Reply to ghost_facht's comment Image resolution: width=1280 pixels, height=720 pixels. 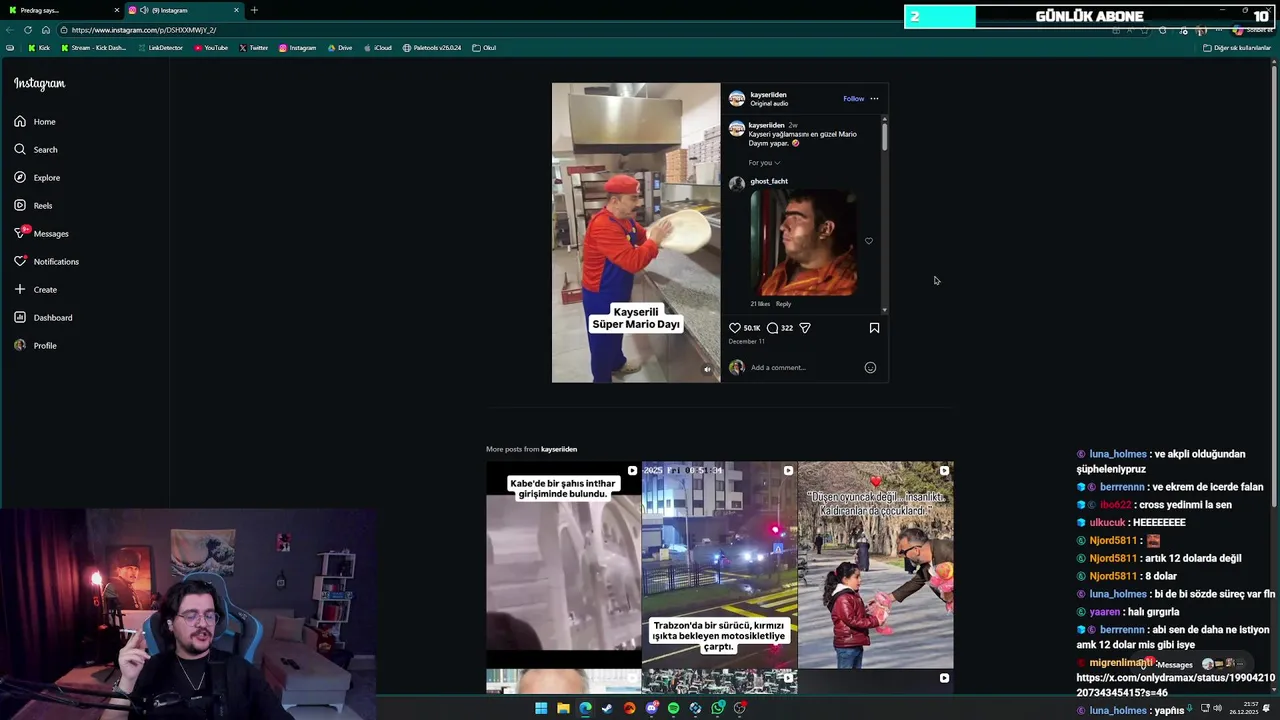coord(783,304)
